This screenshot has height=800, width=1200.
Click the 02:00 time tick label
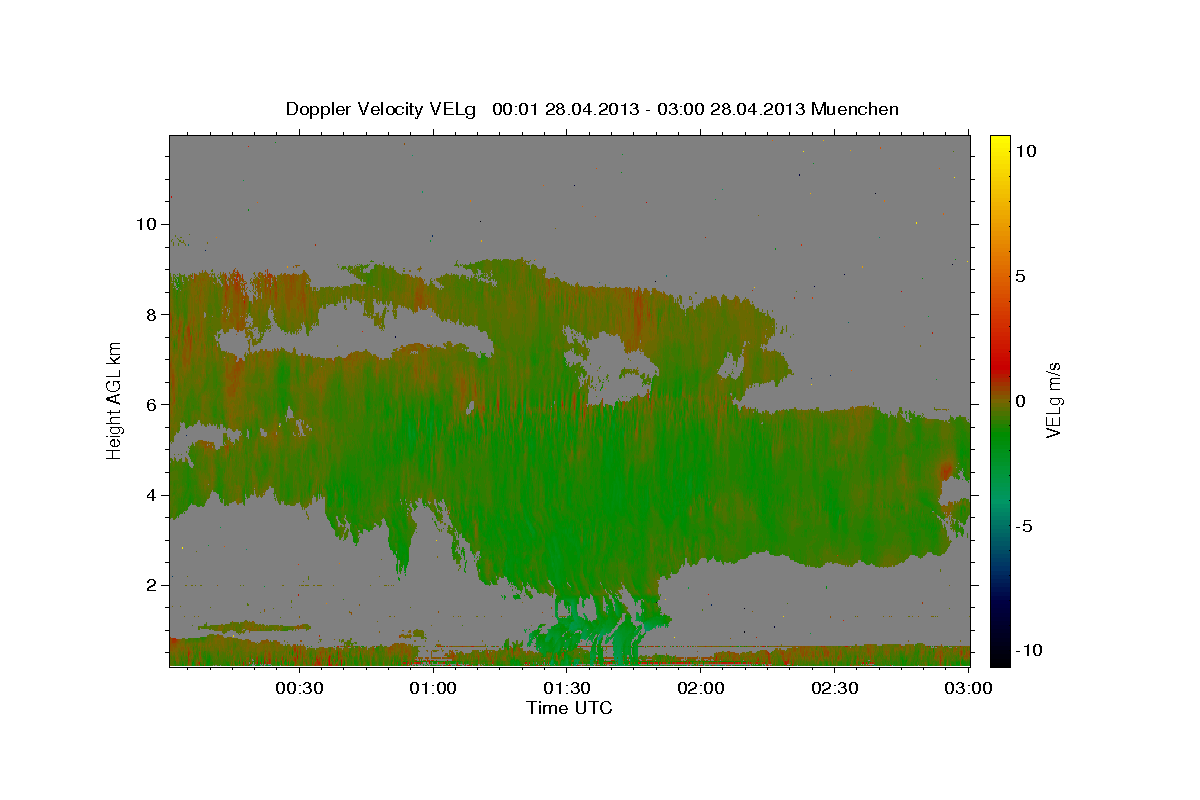[701, 688]
